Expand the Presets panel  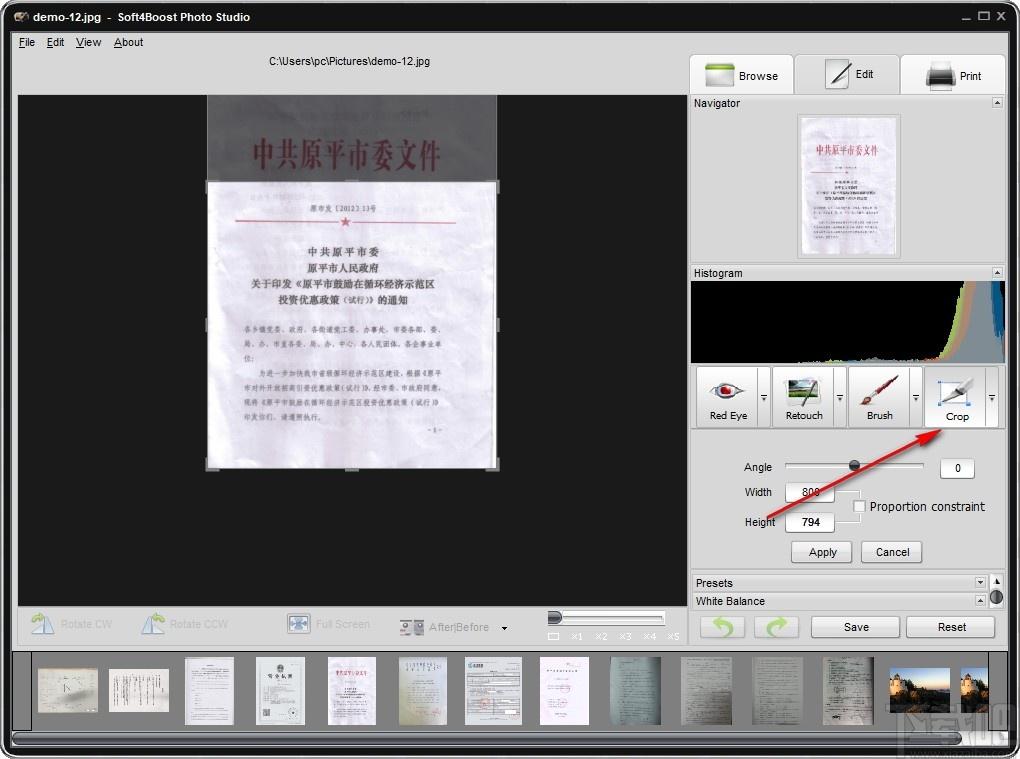click(x=980, y=582)
